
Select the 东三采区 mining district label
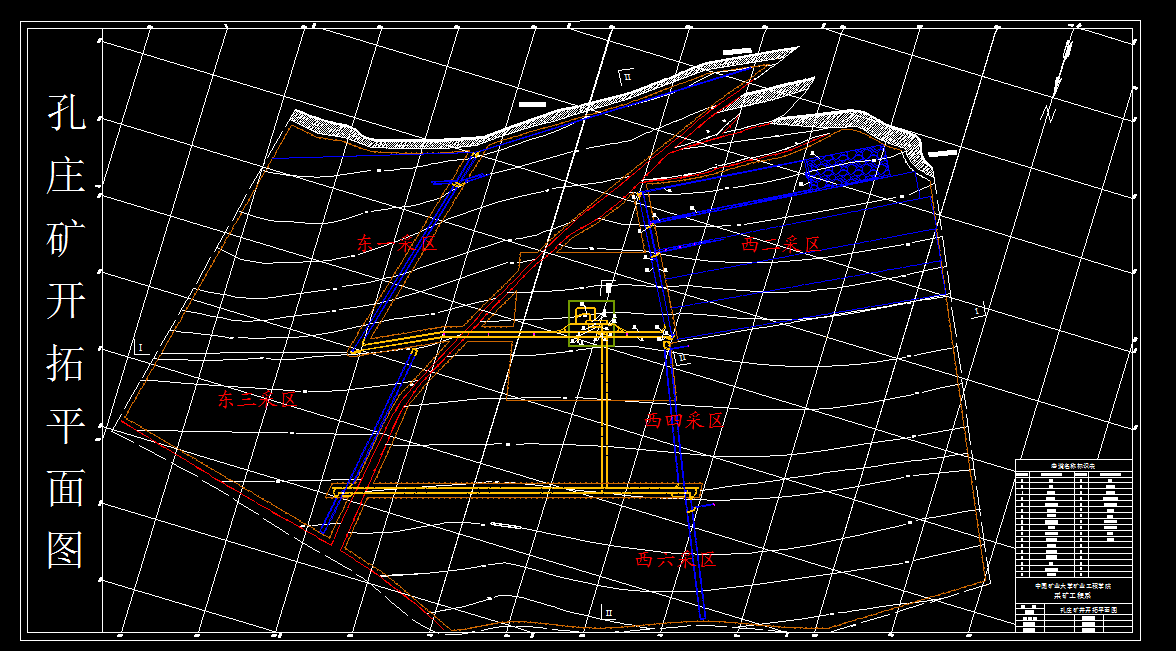tap(257, 399)
